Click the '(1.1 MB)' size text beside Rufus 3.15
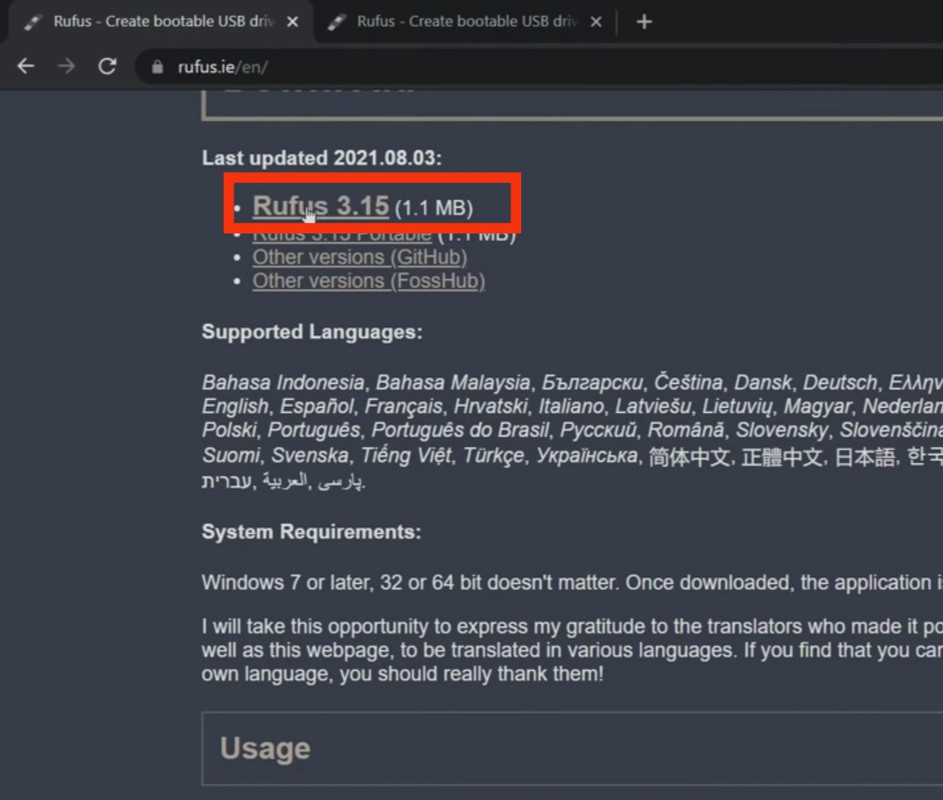943x800 pixels. [x=434, y=208]
